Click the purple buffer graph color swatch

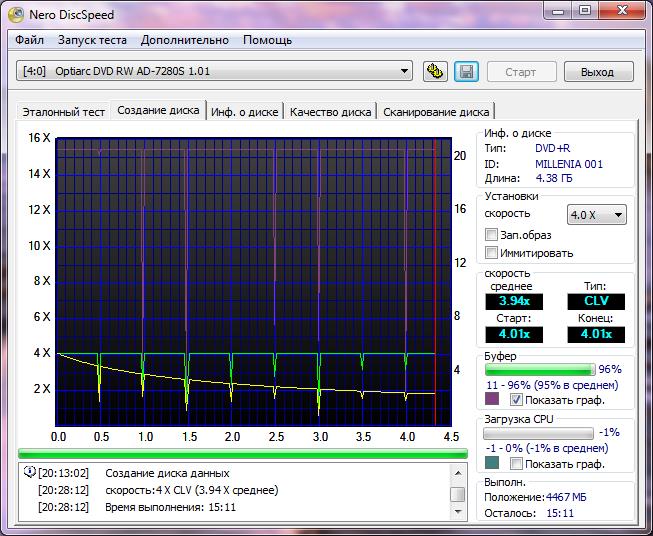point(491,399)
